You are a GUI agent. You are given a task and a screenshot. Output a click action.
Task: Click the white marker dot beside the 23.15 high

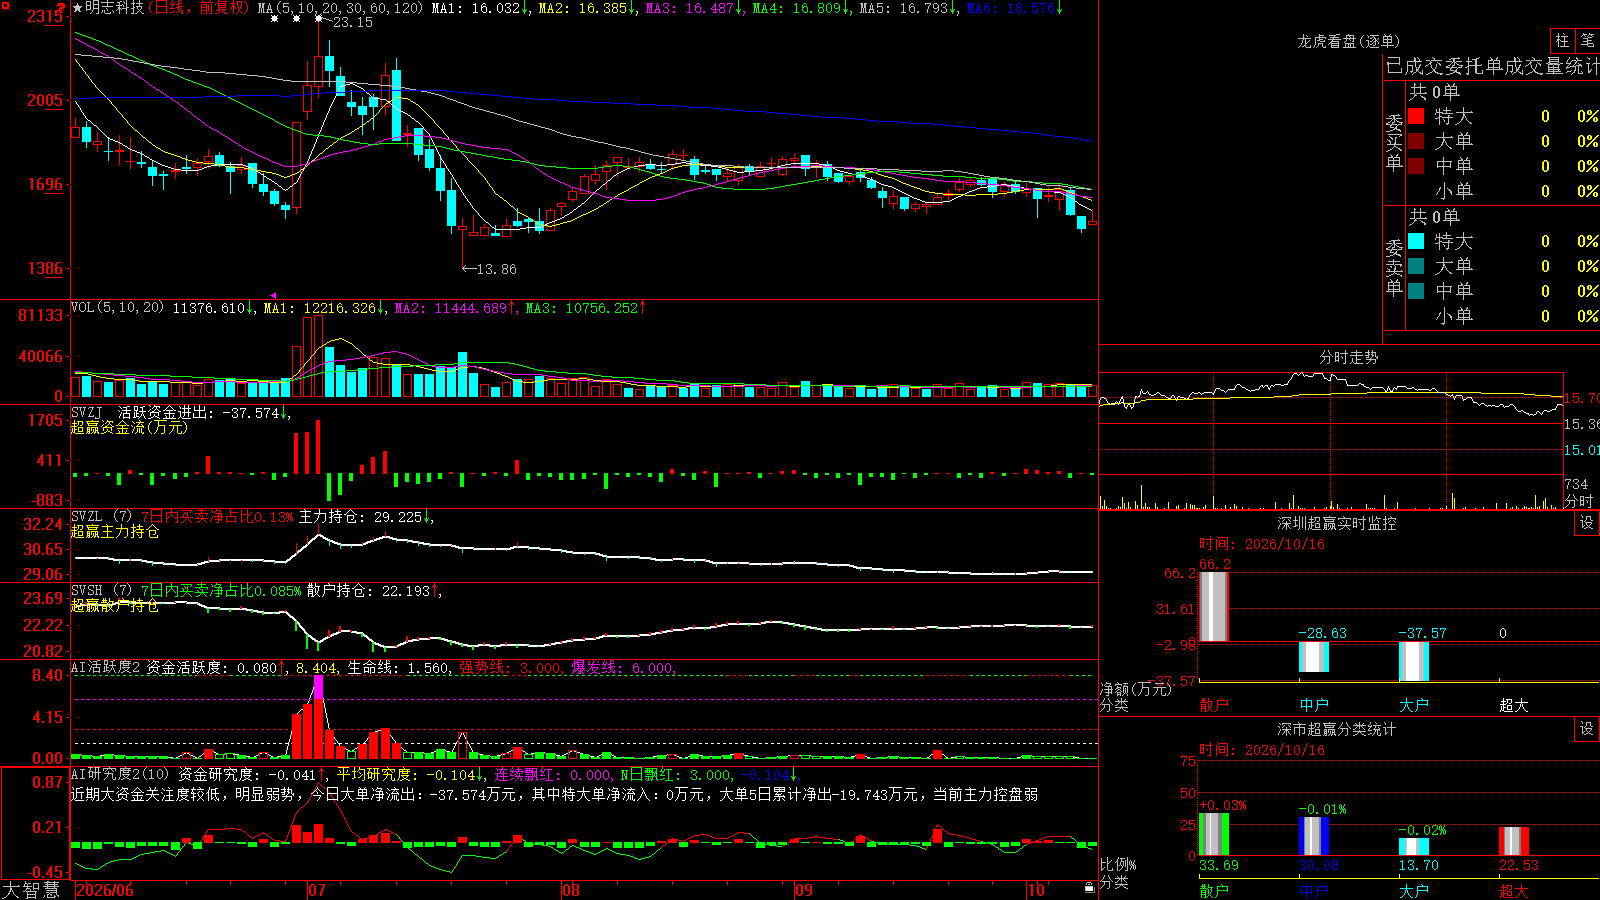(x=318, y=18)
